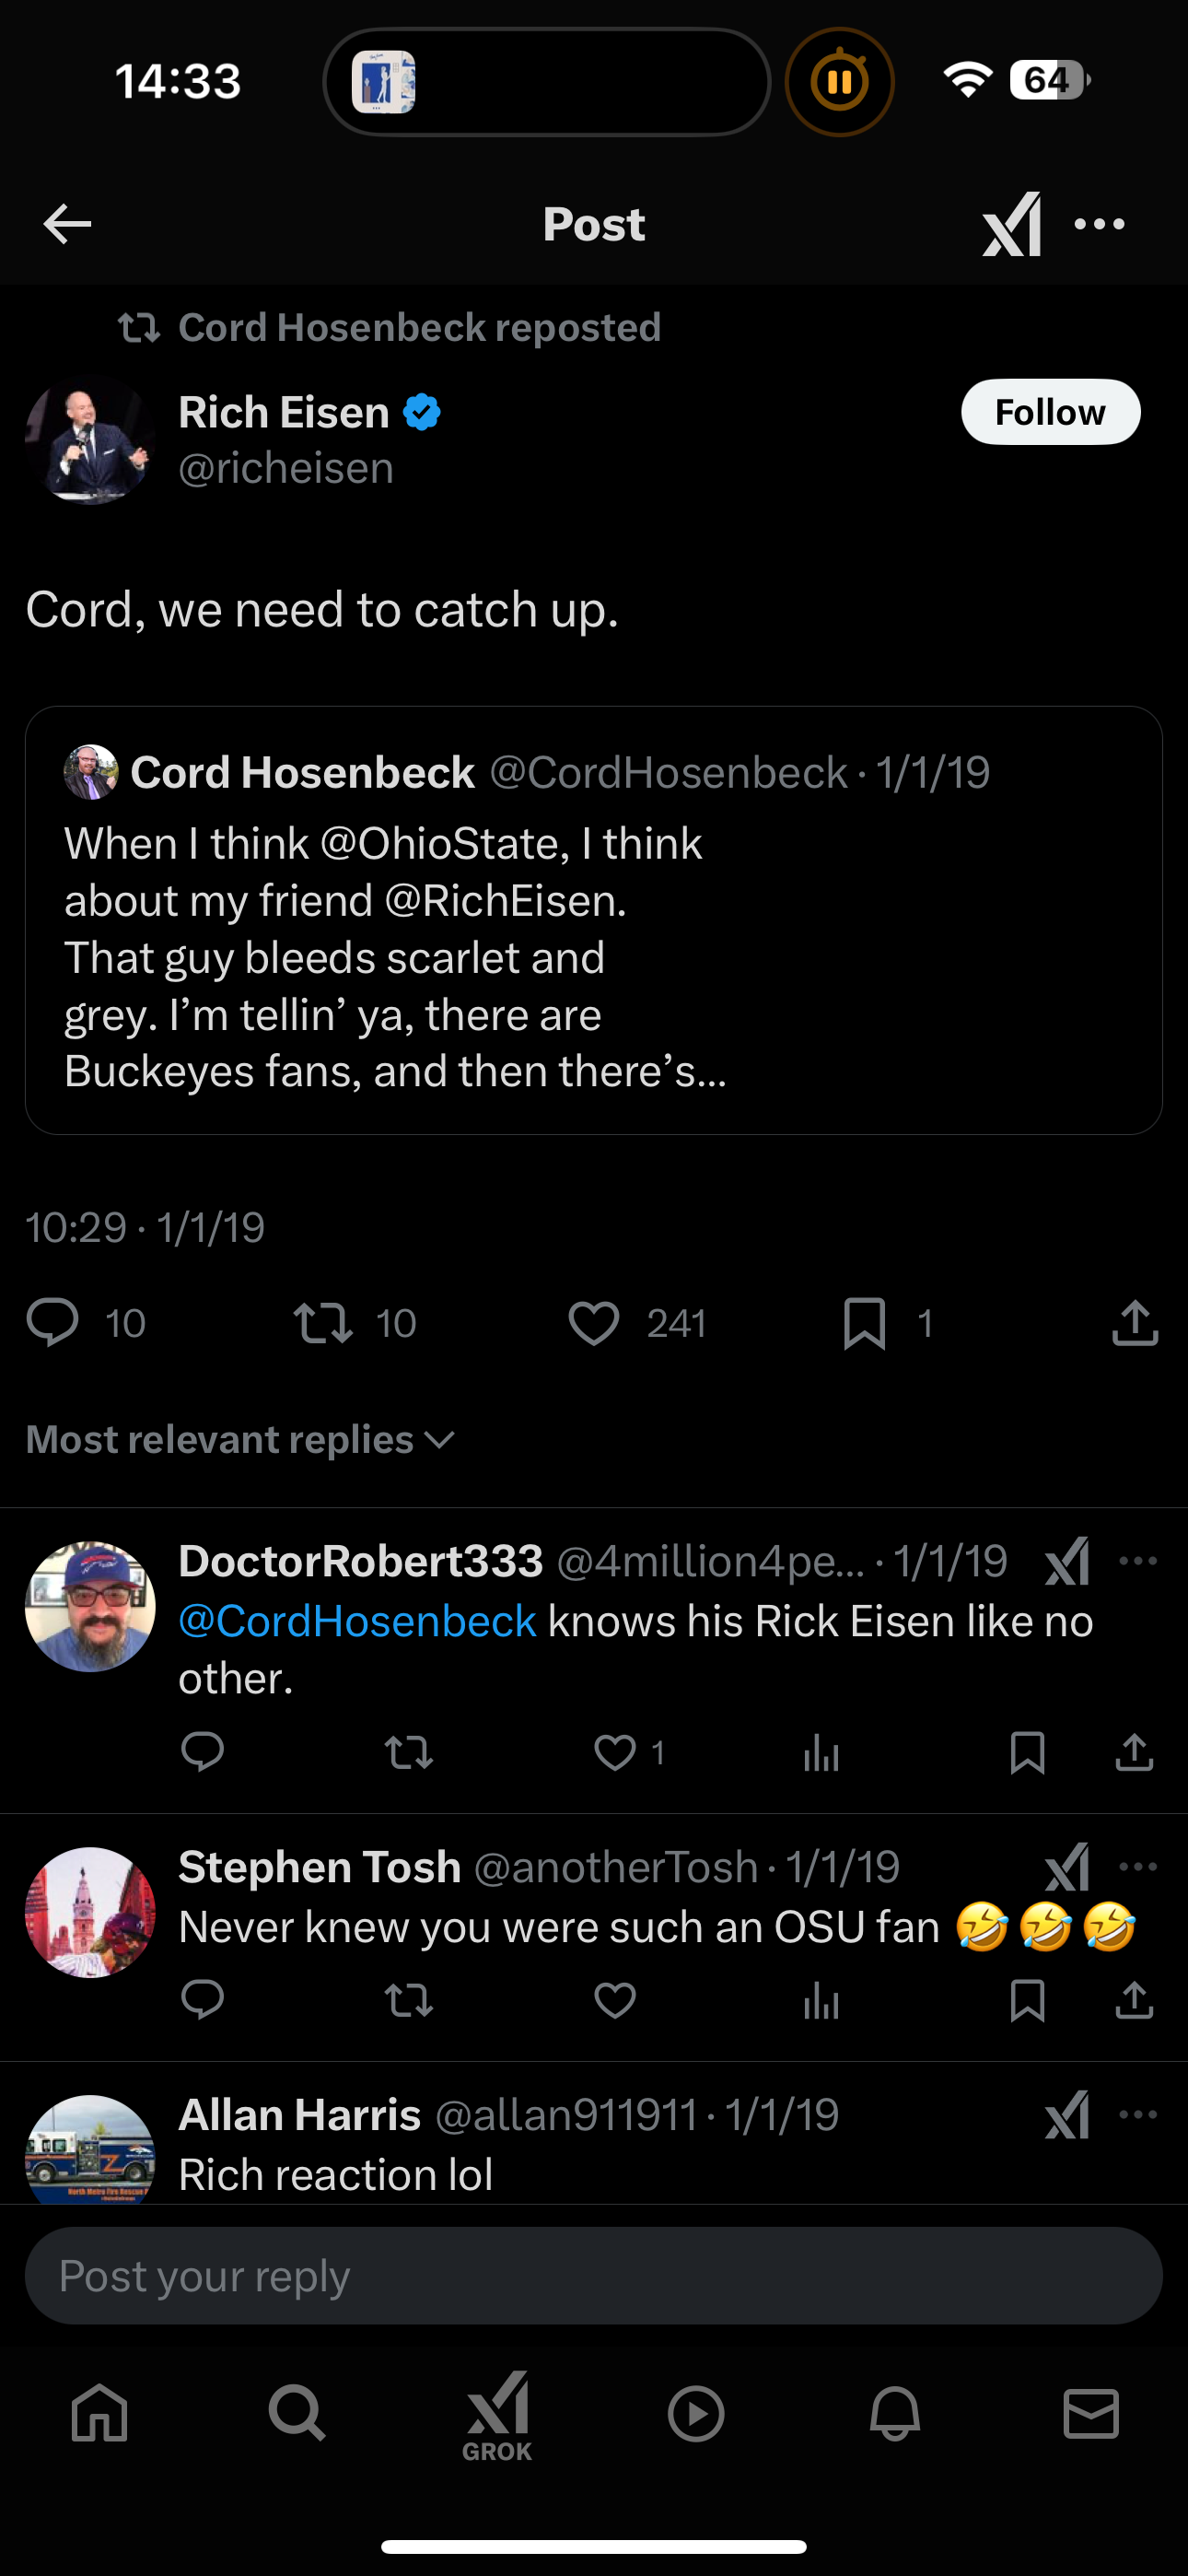
Task: Open quoted Cord Hosenbeck tweet card
Action: (594, 960)
